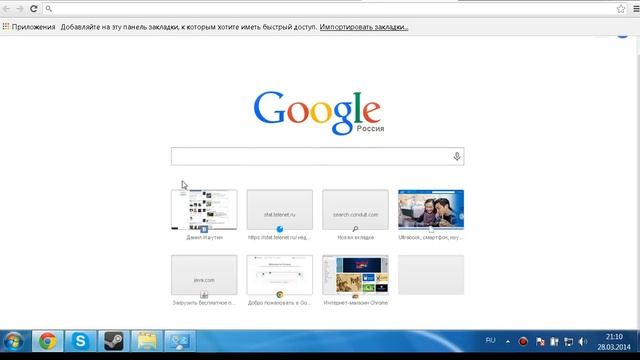Click the Новая вкладка caption under the conduit tile
640x360 pixels.
click(356, 238)
